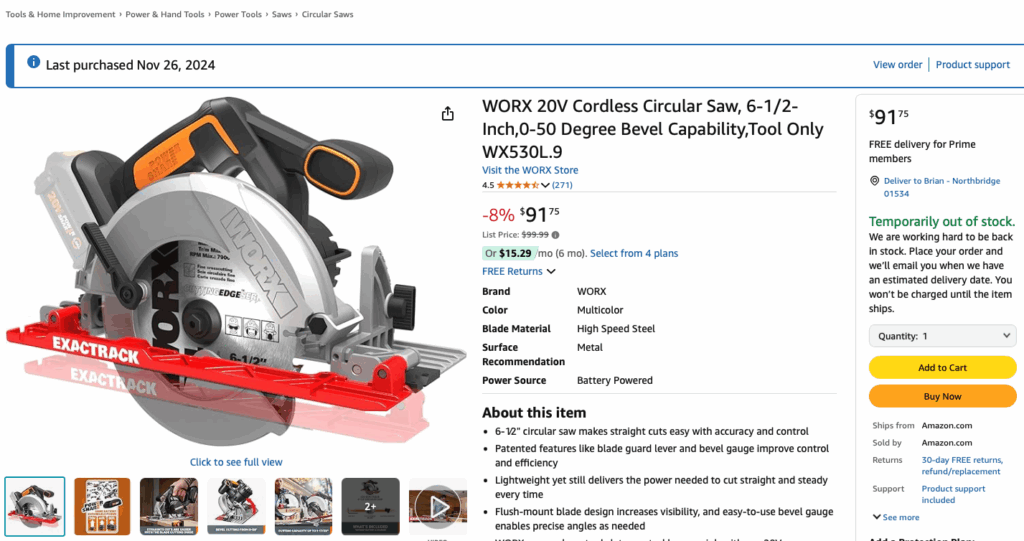Visit the WORX Store link
Screen dimensions: 1024x541
coord(530,170)
